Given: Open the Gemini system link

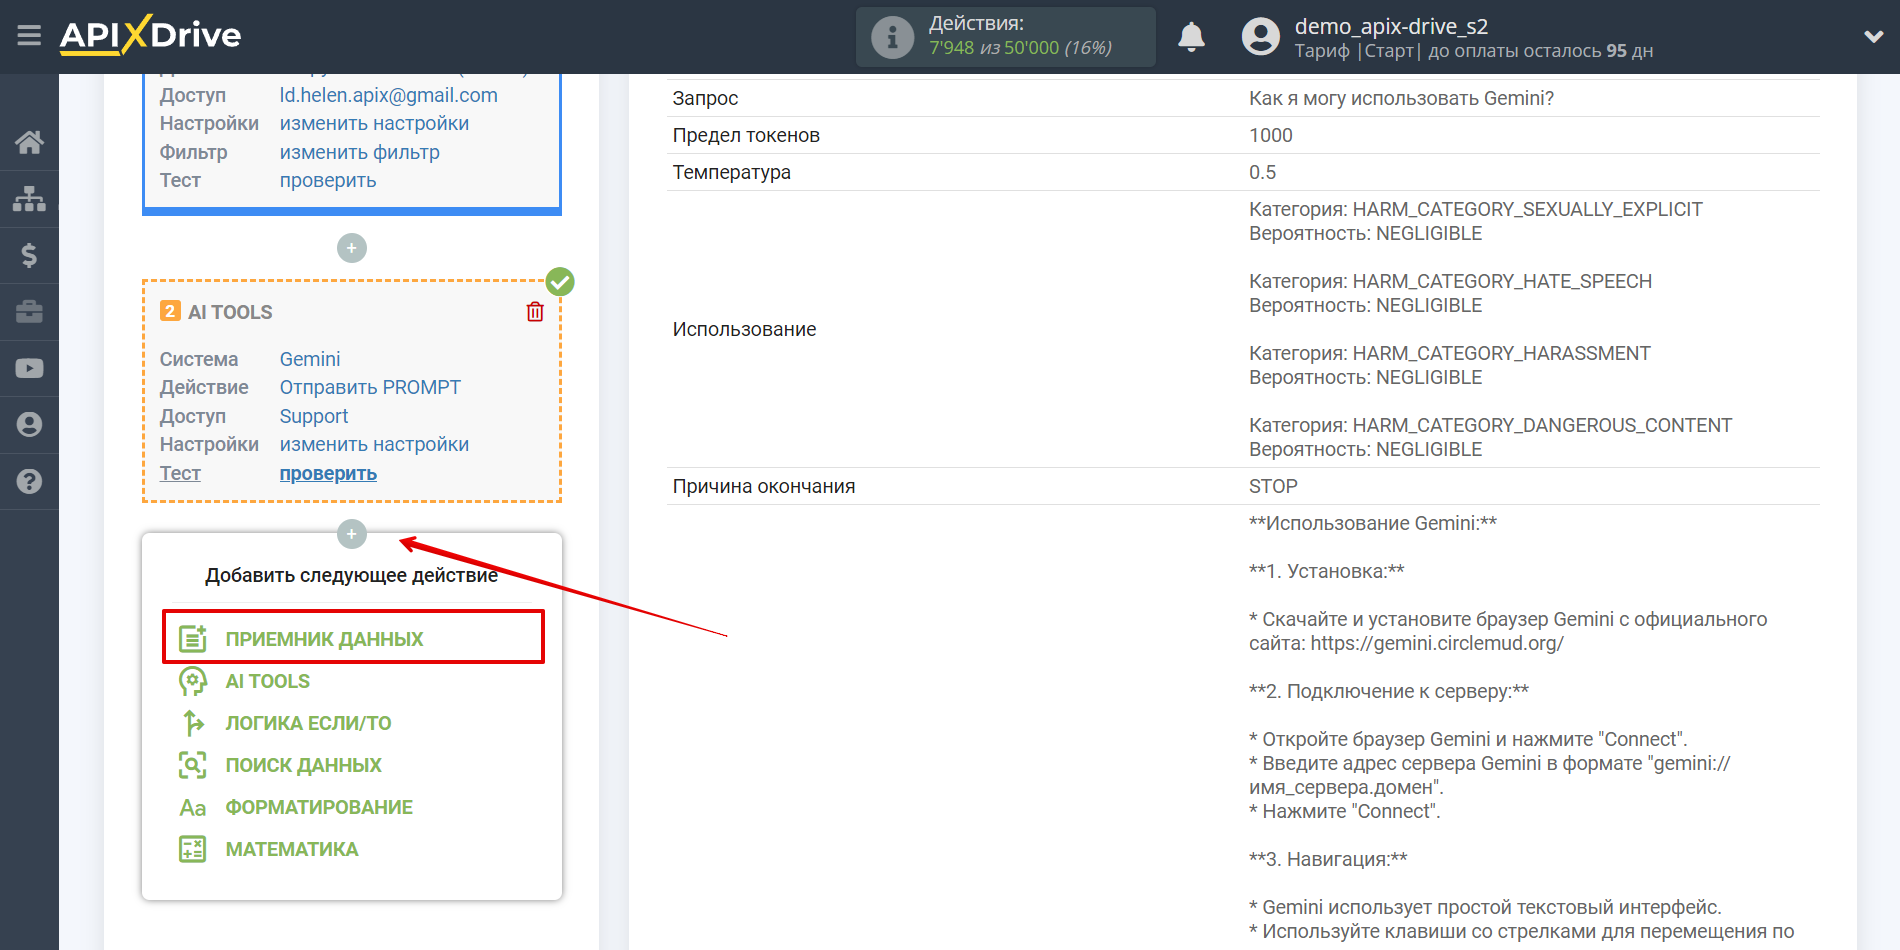Looking at the screenshot, I should [x=310, y=359].
